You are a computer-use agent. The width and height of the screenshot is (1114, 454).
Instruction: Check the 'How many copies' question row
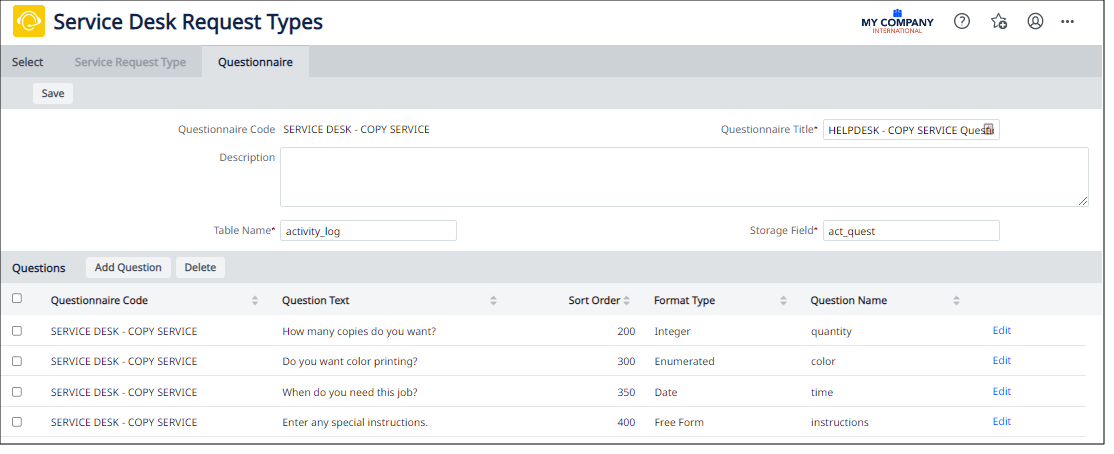17,331
